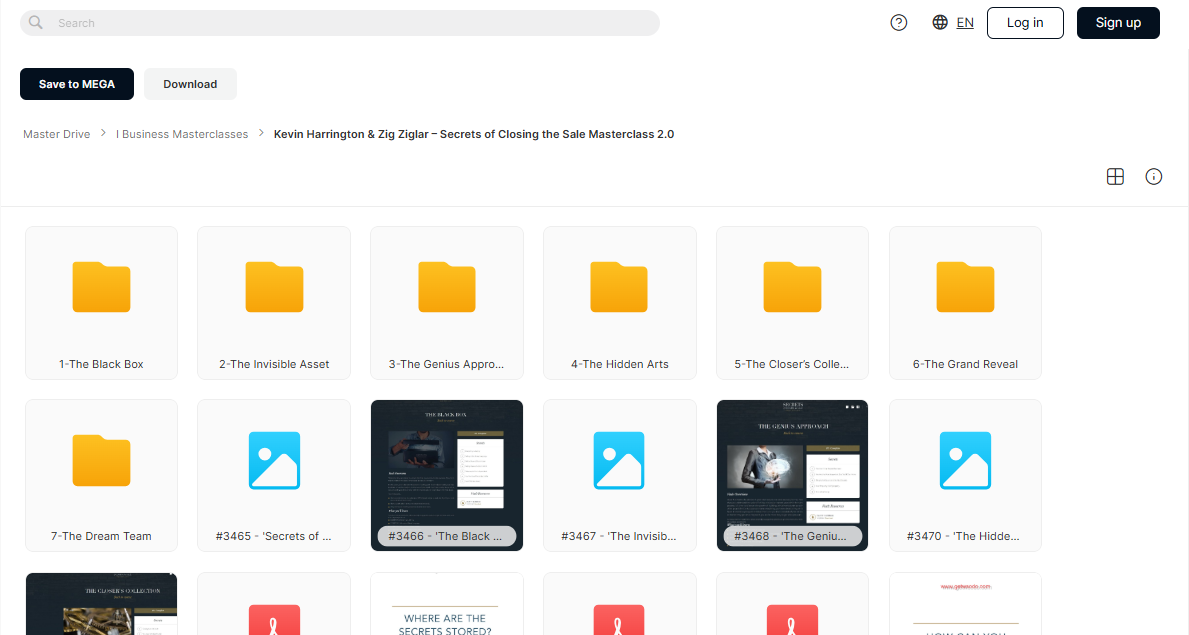Click the Download button
Screen dimensions: 1189x635
point(190,84)
